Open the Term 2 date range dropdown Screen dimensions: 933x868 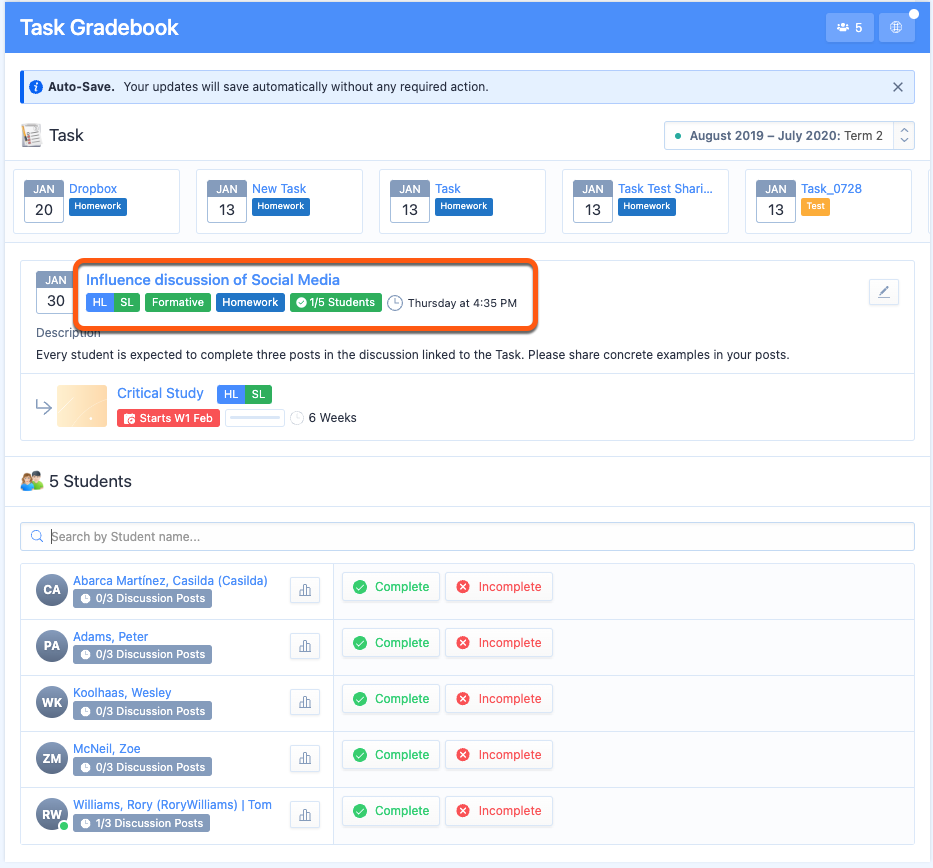pyautogui.click(x=789, y=136)
